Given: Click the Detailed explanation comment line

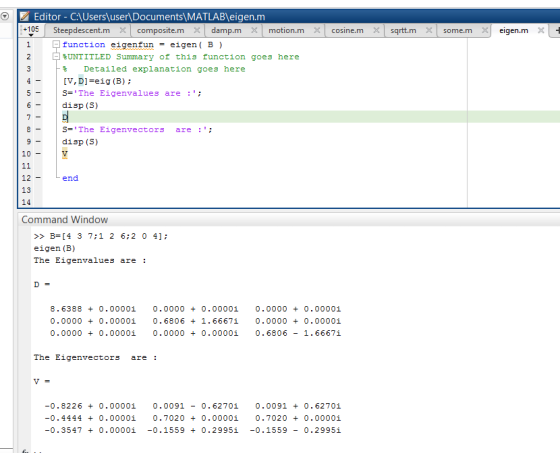Looking at the screenshot, I should point(154,69).
